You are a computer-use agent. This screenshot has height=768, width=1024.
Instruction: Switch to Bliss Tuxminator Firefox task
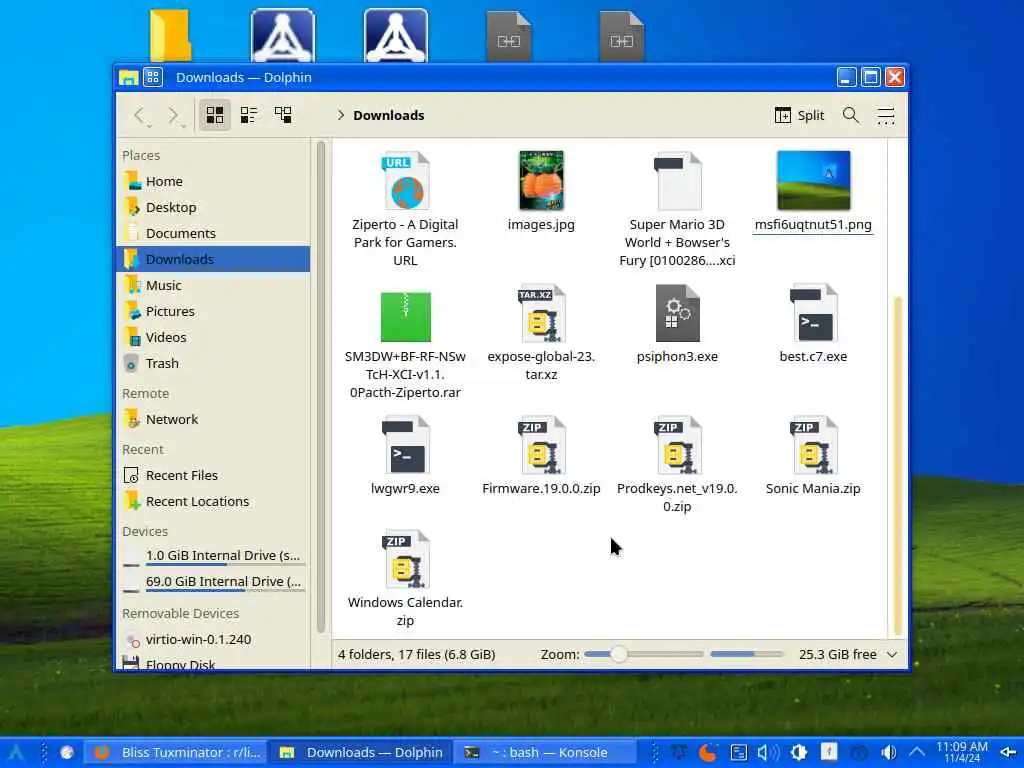[x=178, y=753]
